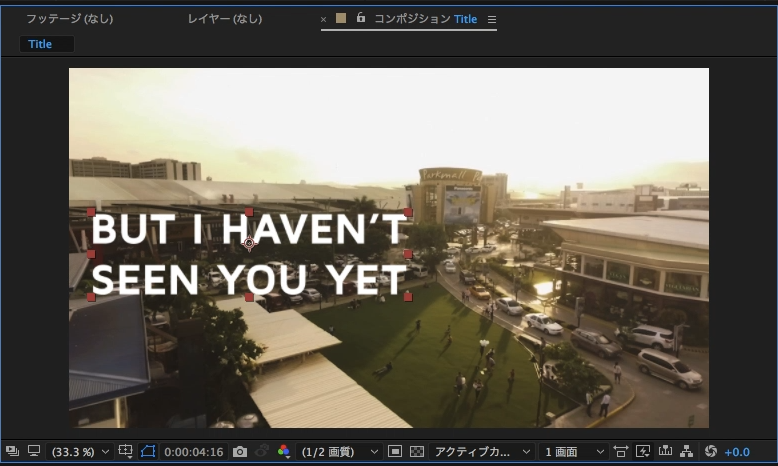Take a snapshot with the camera icon
Screen dimensions: 778x466
[240, 452]
